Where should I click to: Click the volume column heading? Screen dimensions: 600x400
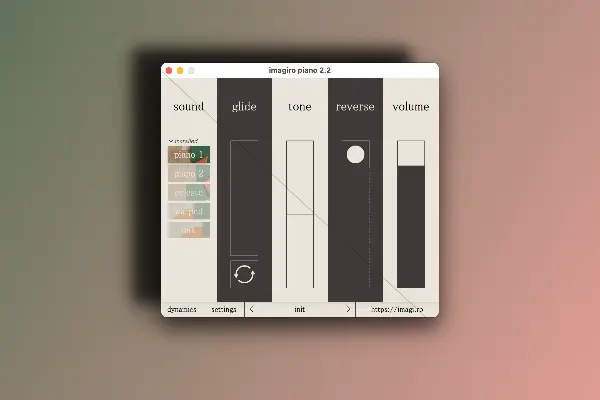coord(411,106)
